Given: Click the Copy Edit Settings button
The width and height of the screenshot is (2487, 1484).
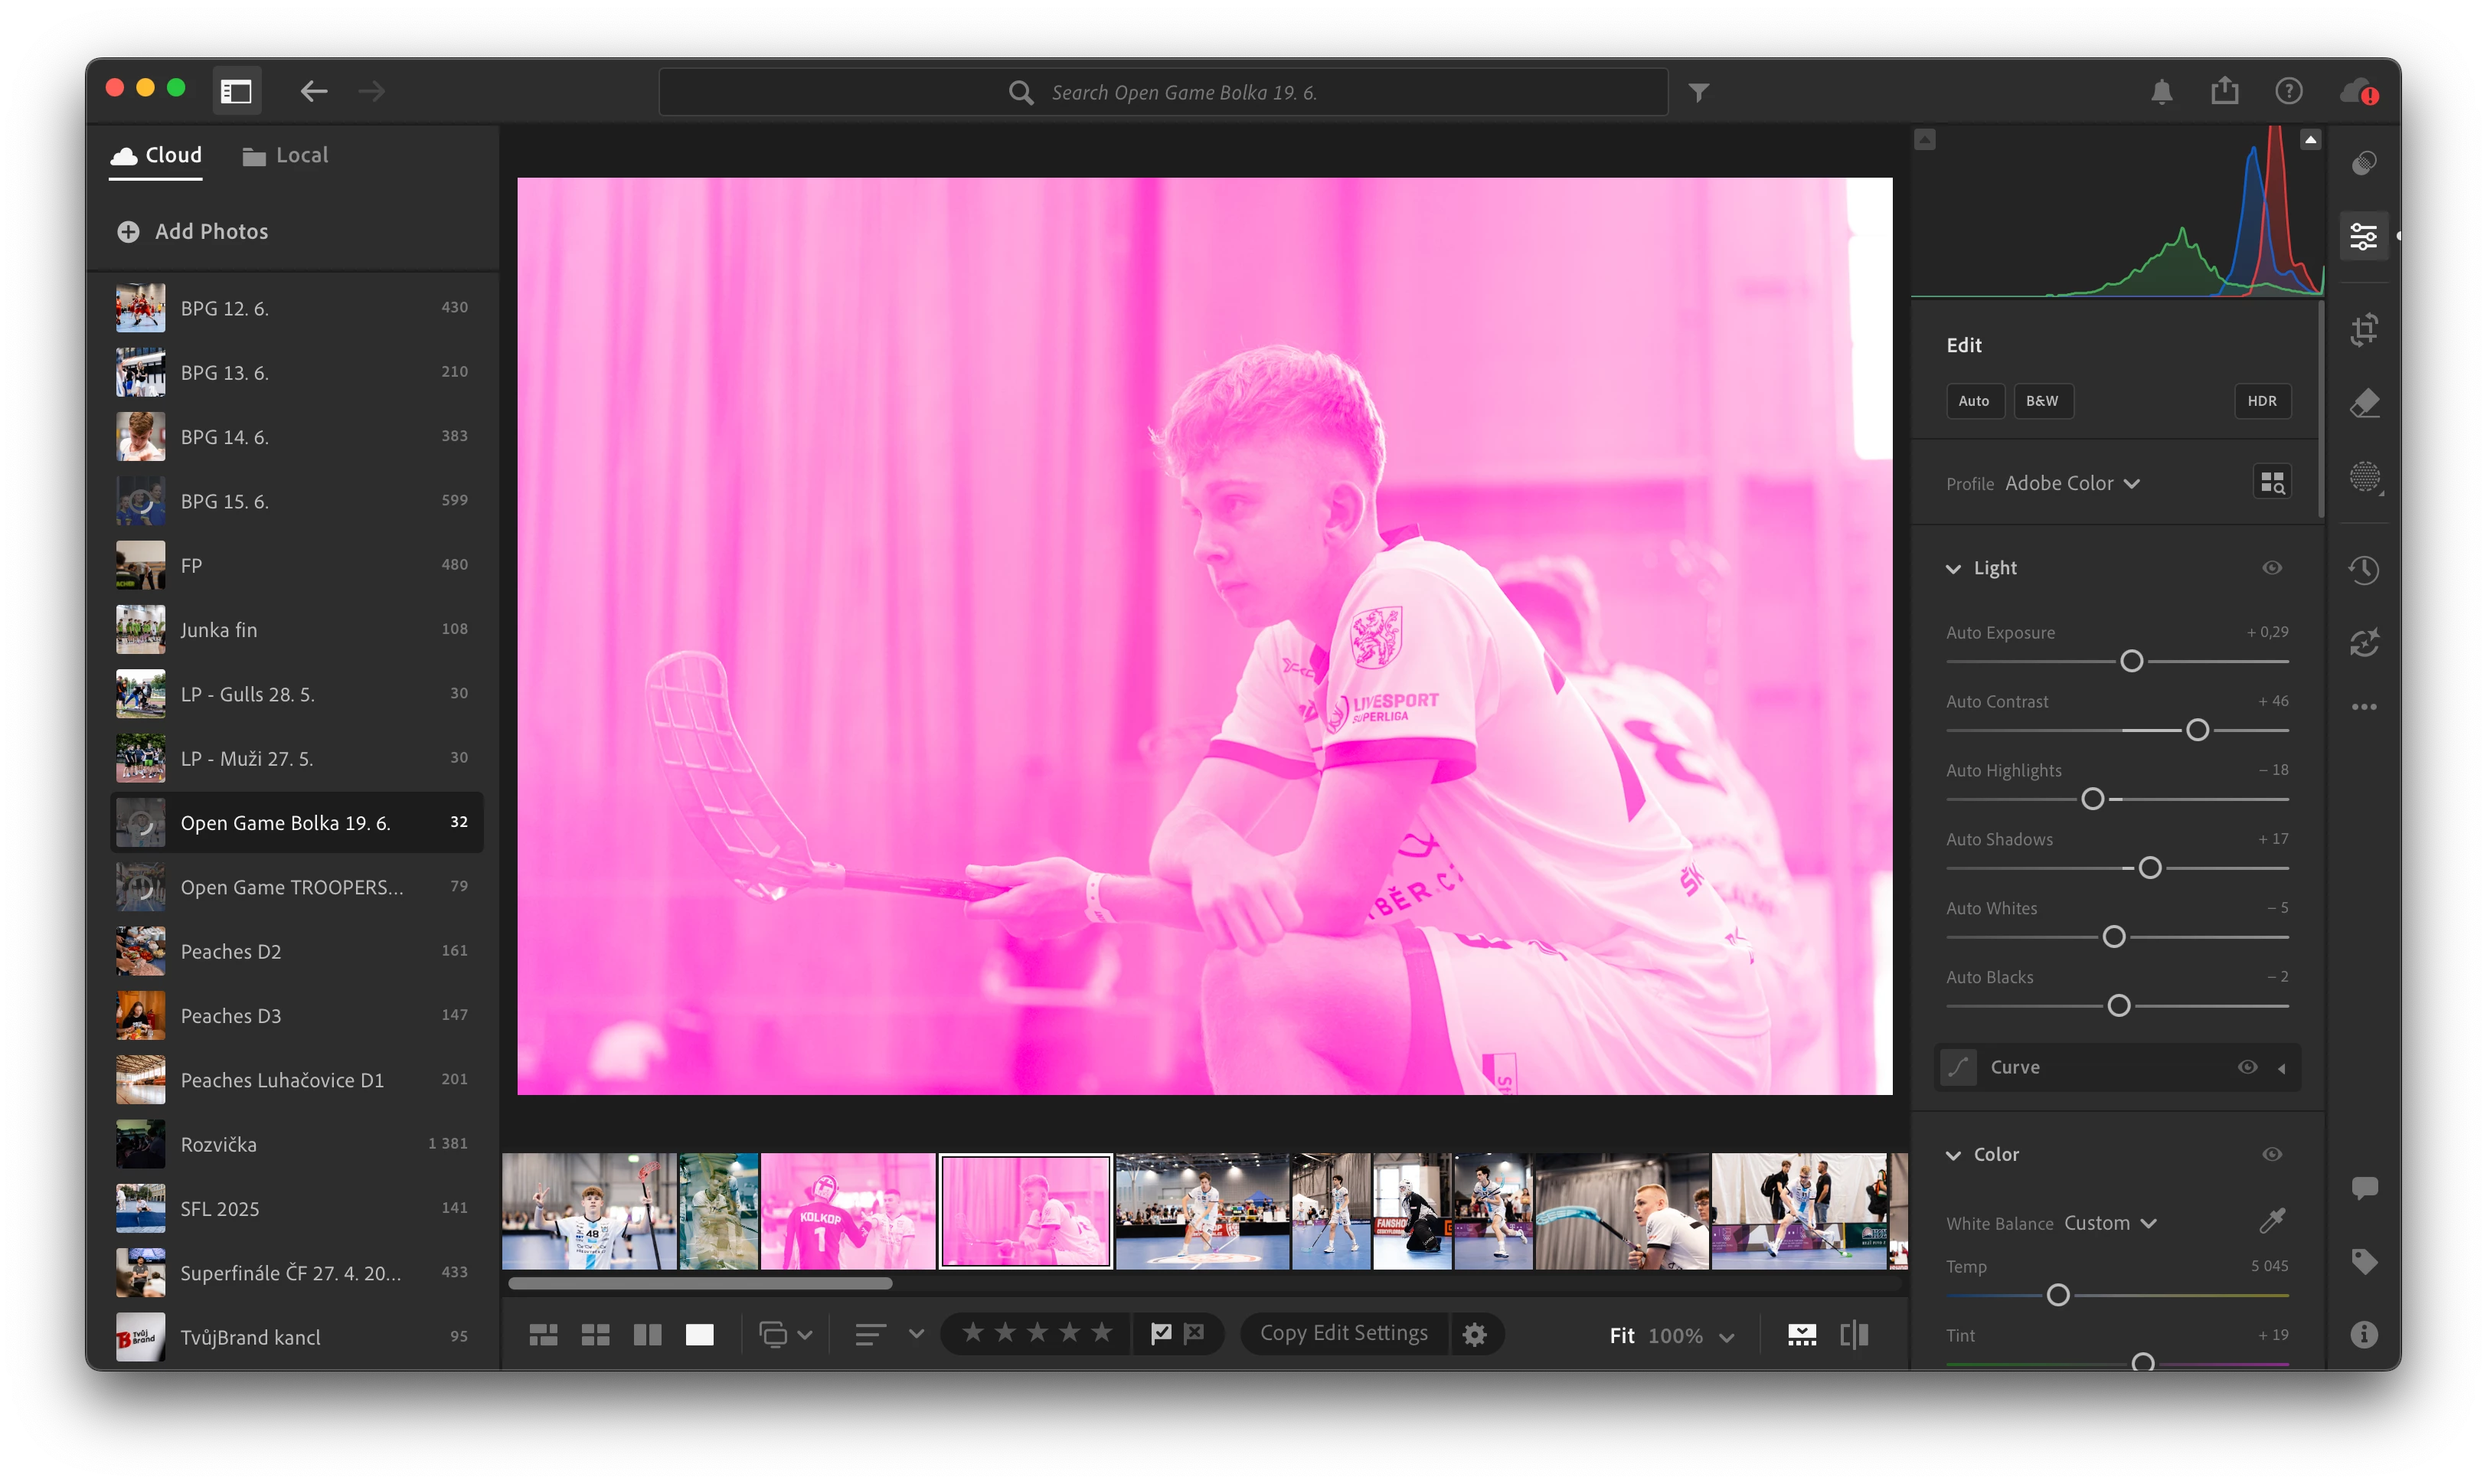Looking at the screenshot, I should click(x=1343, y=1333).
